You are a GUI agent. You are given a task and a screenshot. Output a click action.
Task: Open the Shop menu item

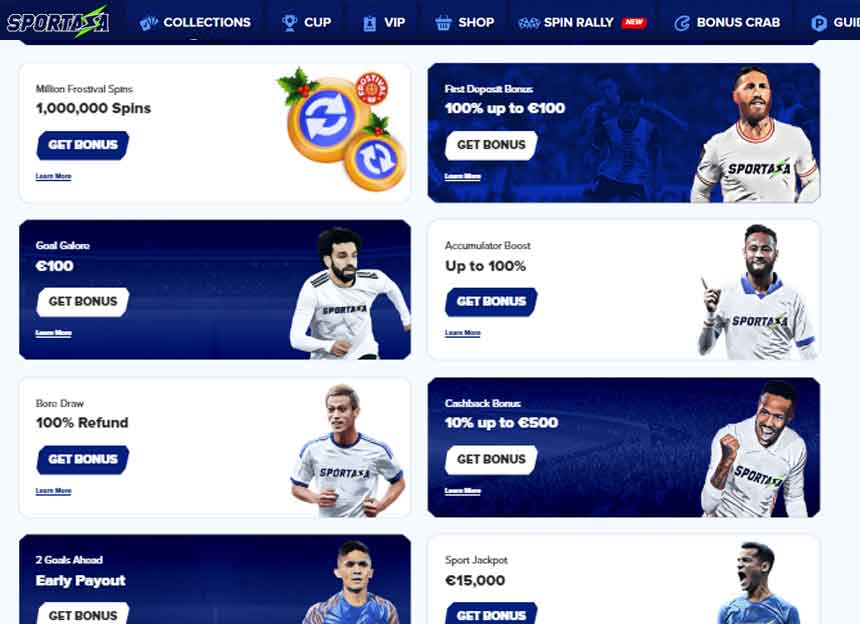pyautogui.click(x=476, y=22)
